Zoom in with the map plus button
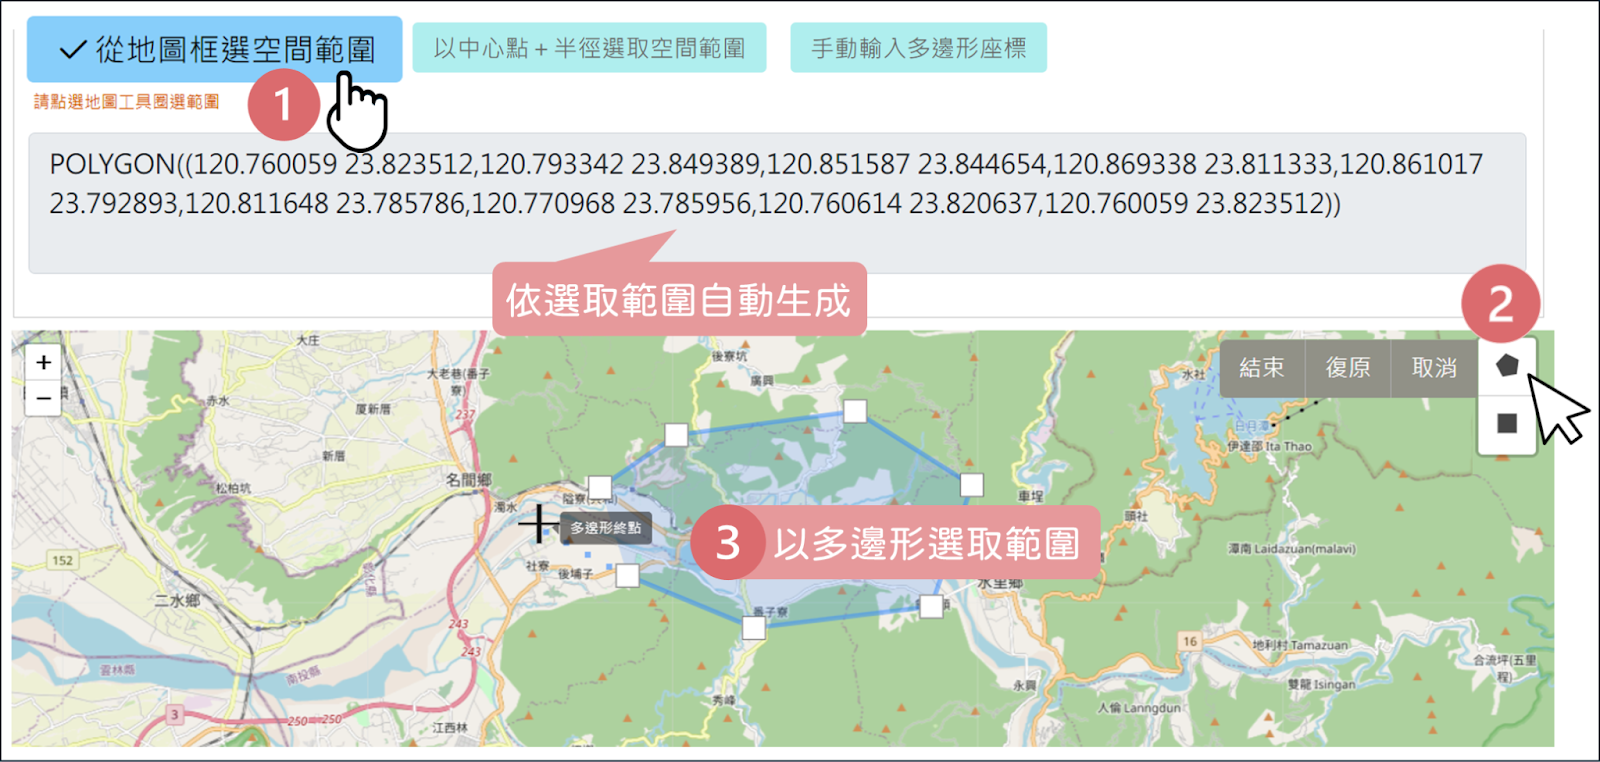Viewport: 1600px width, 762px height. pyautogui.click(x=44, y=363)
